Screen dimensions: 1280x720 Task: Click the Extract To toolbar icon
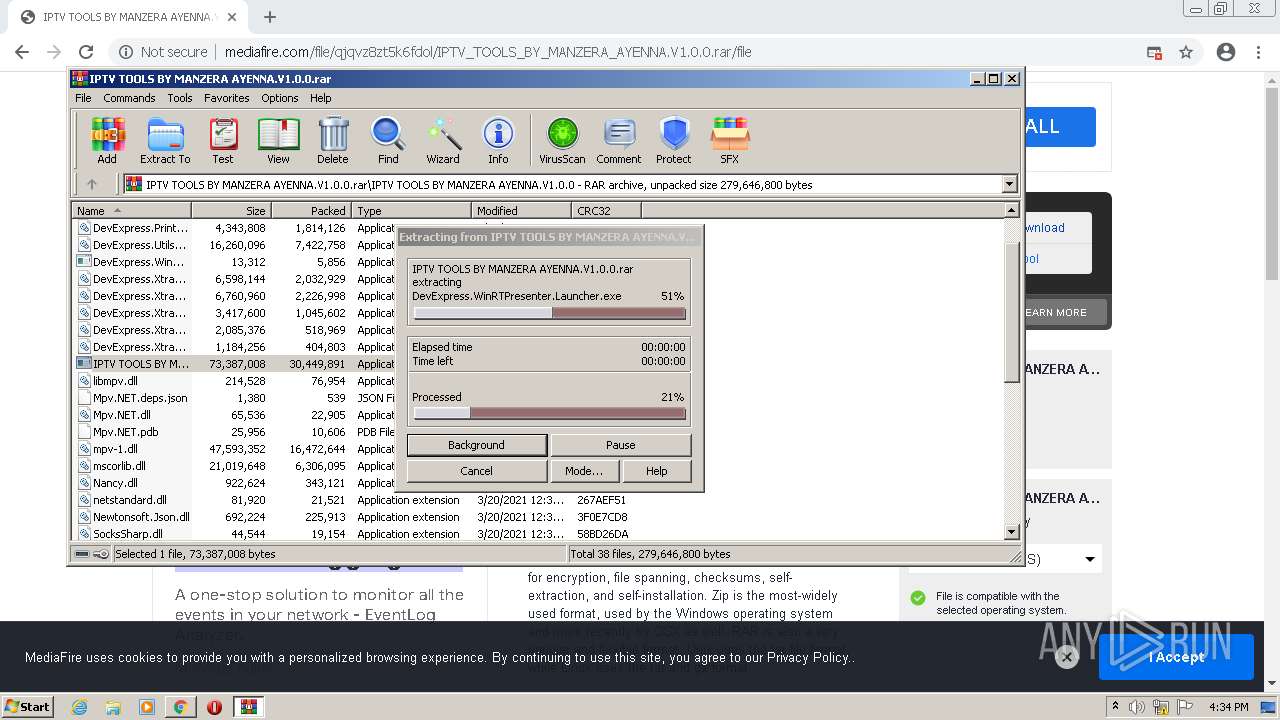[165, 140]
